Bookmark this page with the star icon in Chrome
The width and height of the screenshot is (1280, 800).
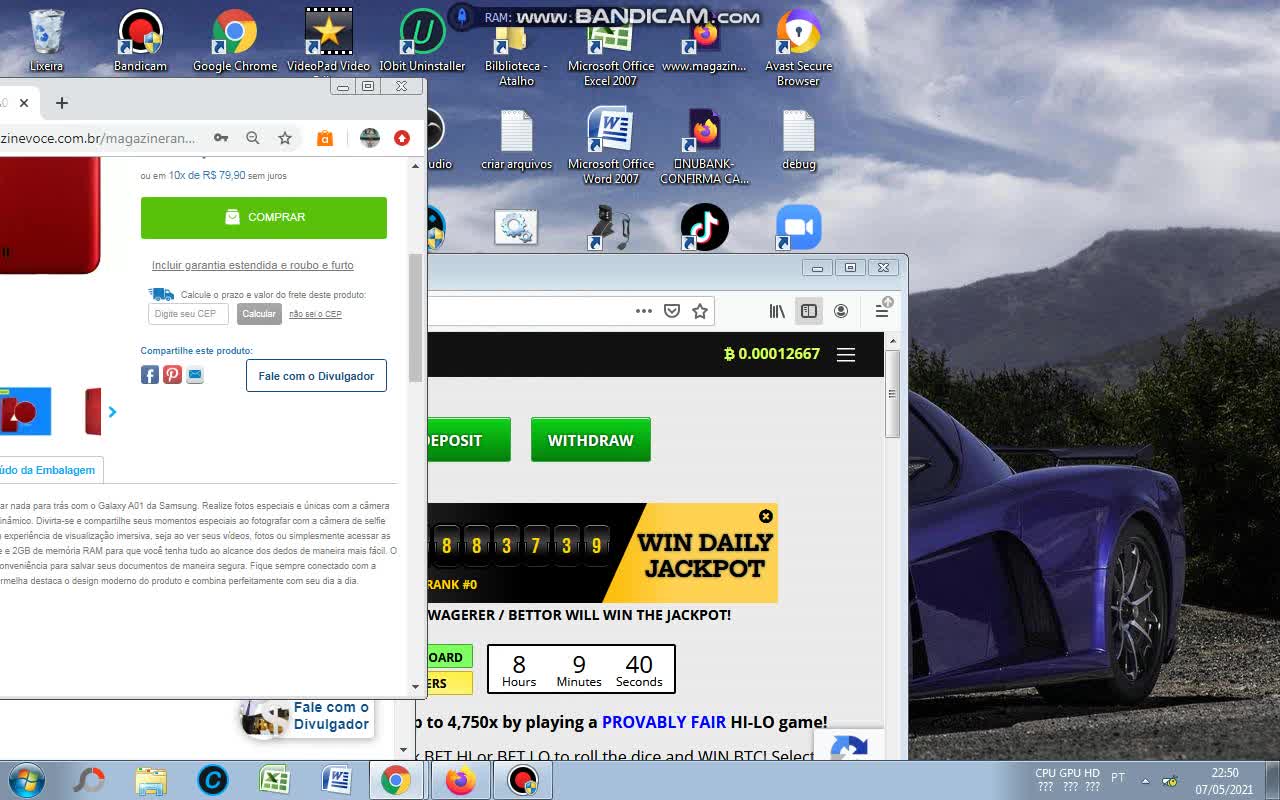tap(285, 138)
